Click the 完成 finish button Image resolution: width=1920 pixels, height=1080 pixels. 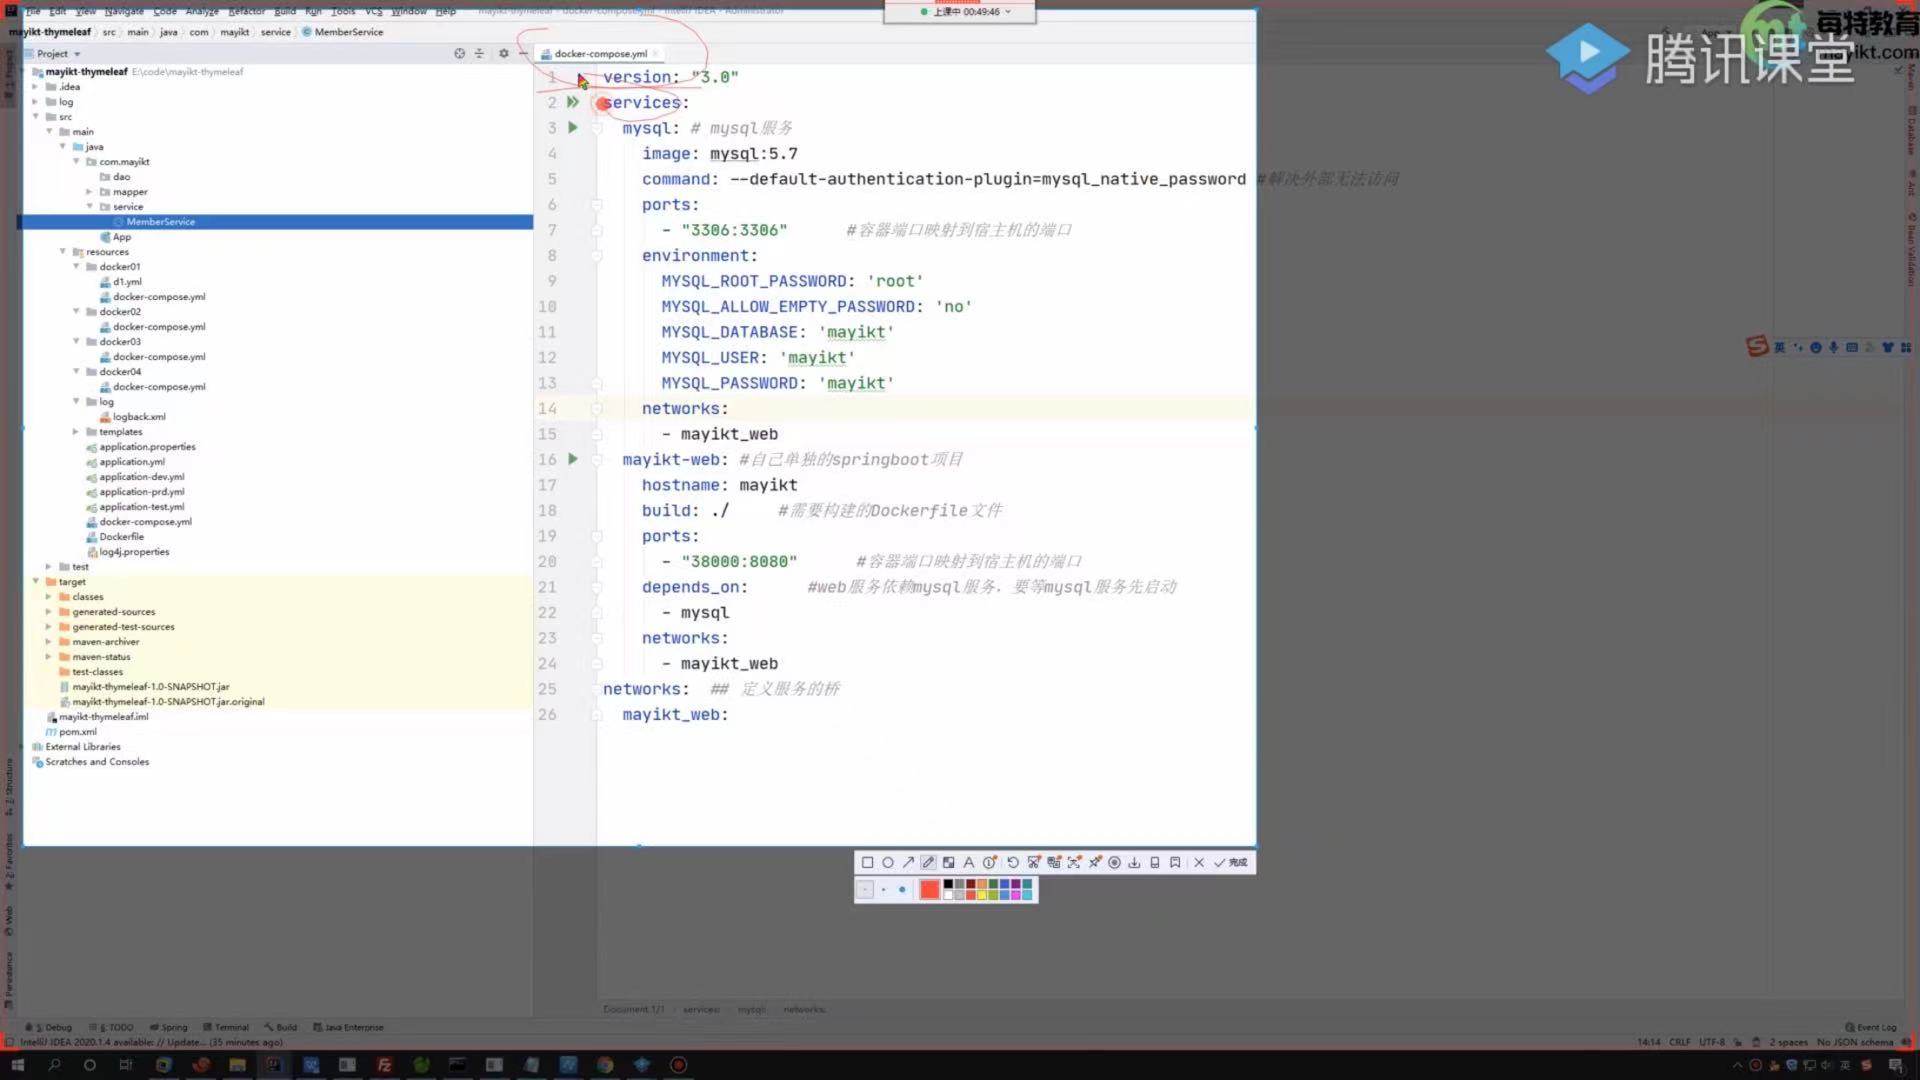[1232, 862]
